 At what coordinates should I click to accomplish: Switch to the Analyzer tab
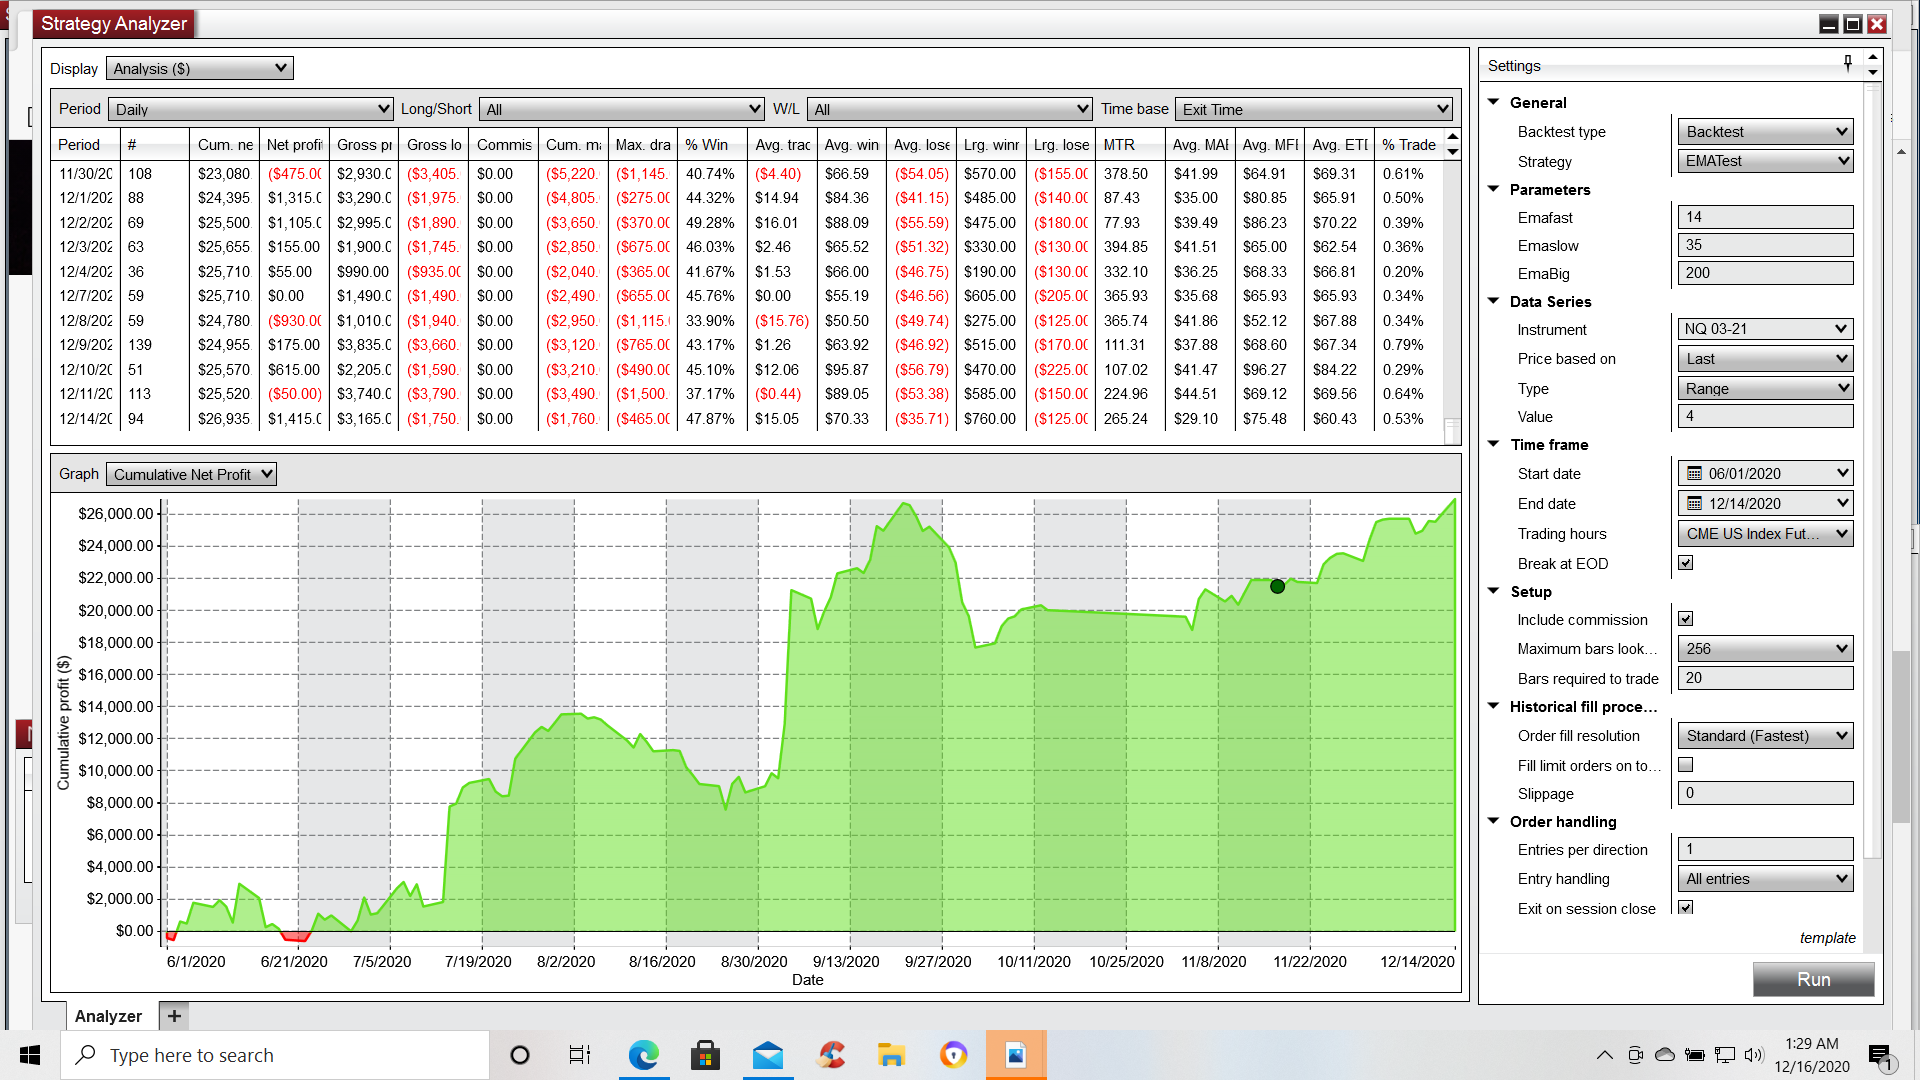tap(109, 1016)
